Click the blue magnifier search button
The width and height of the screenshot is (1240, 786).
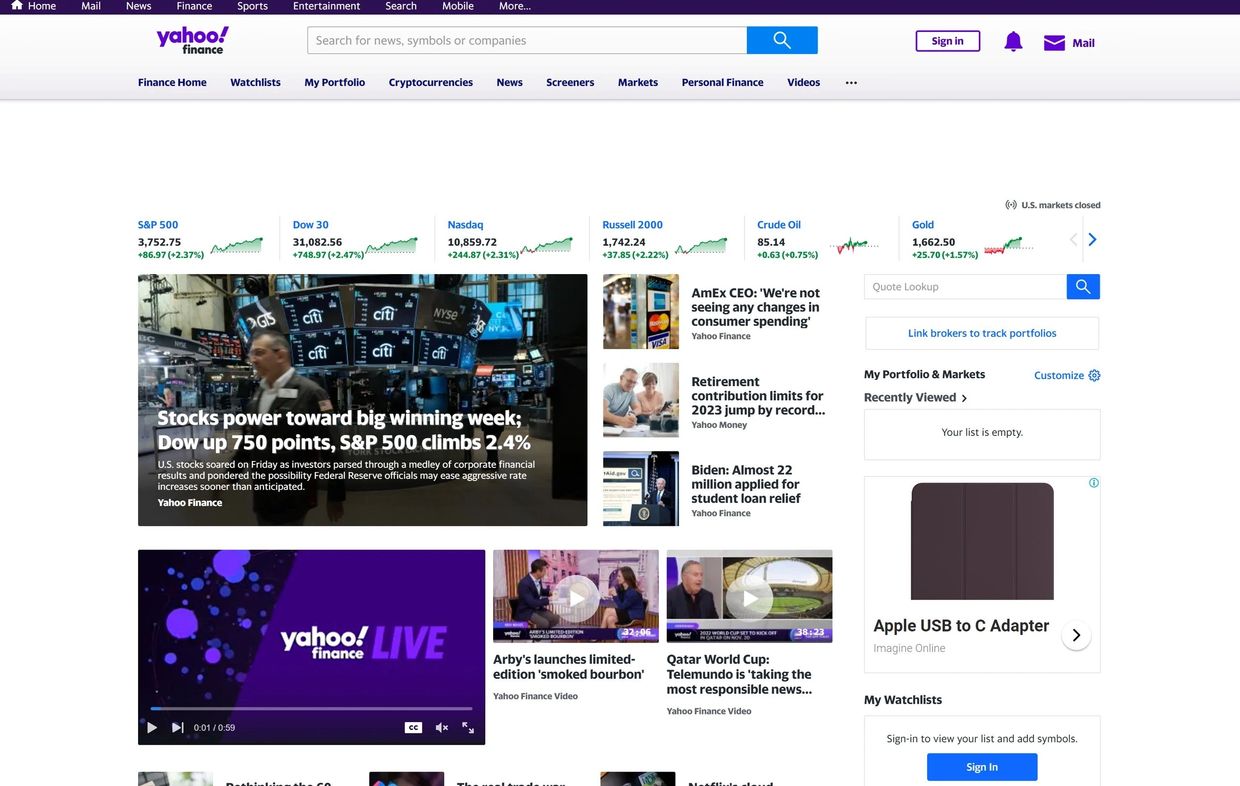781,40
